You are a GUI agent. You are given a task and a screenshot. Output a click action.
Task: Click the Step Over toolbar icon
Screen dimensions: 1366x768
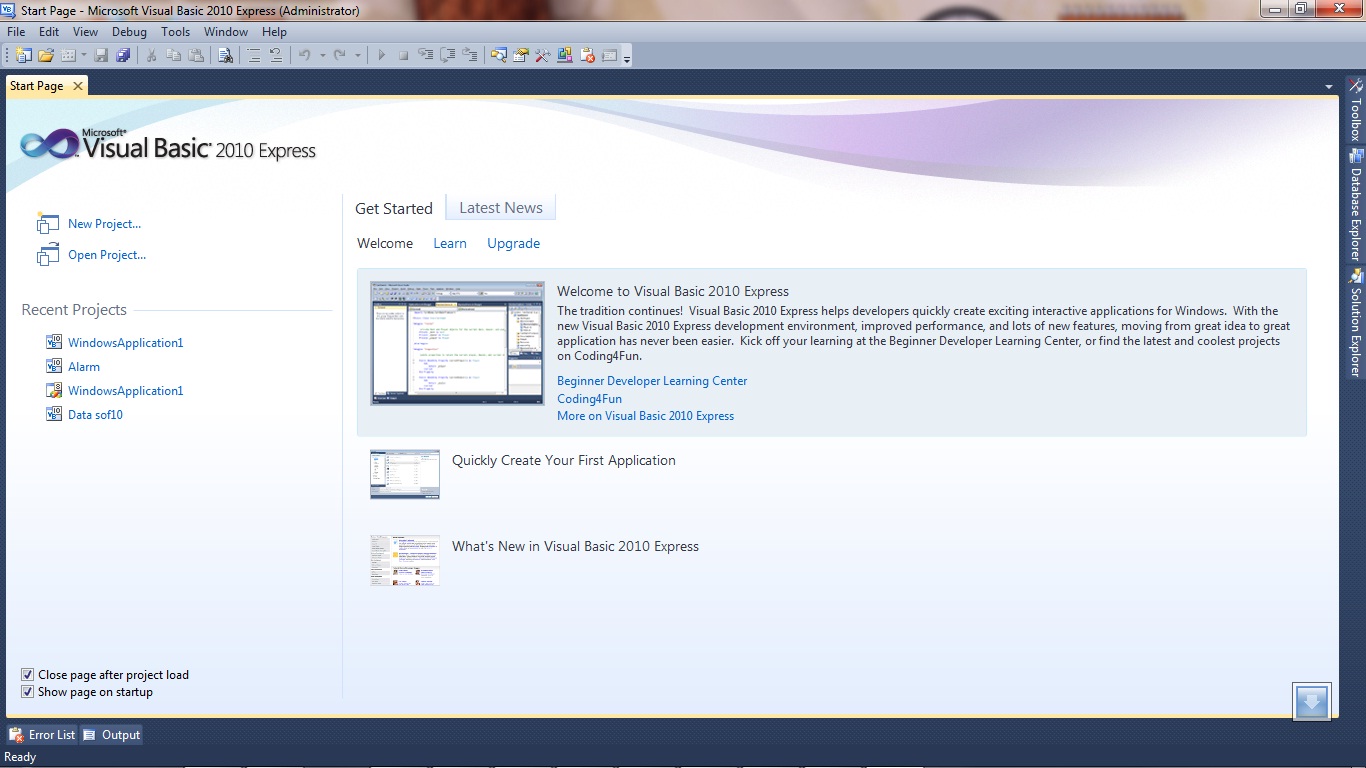point(448,56)
